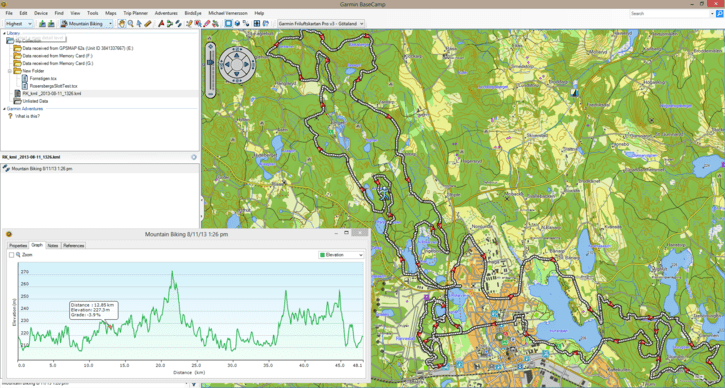This screenshot has width=725, height=388.
Task: Click the red marker on elevation graph
Action: 110,327
